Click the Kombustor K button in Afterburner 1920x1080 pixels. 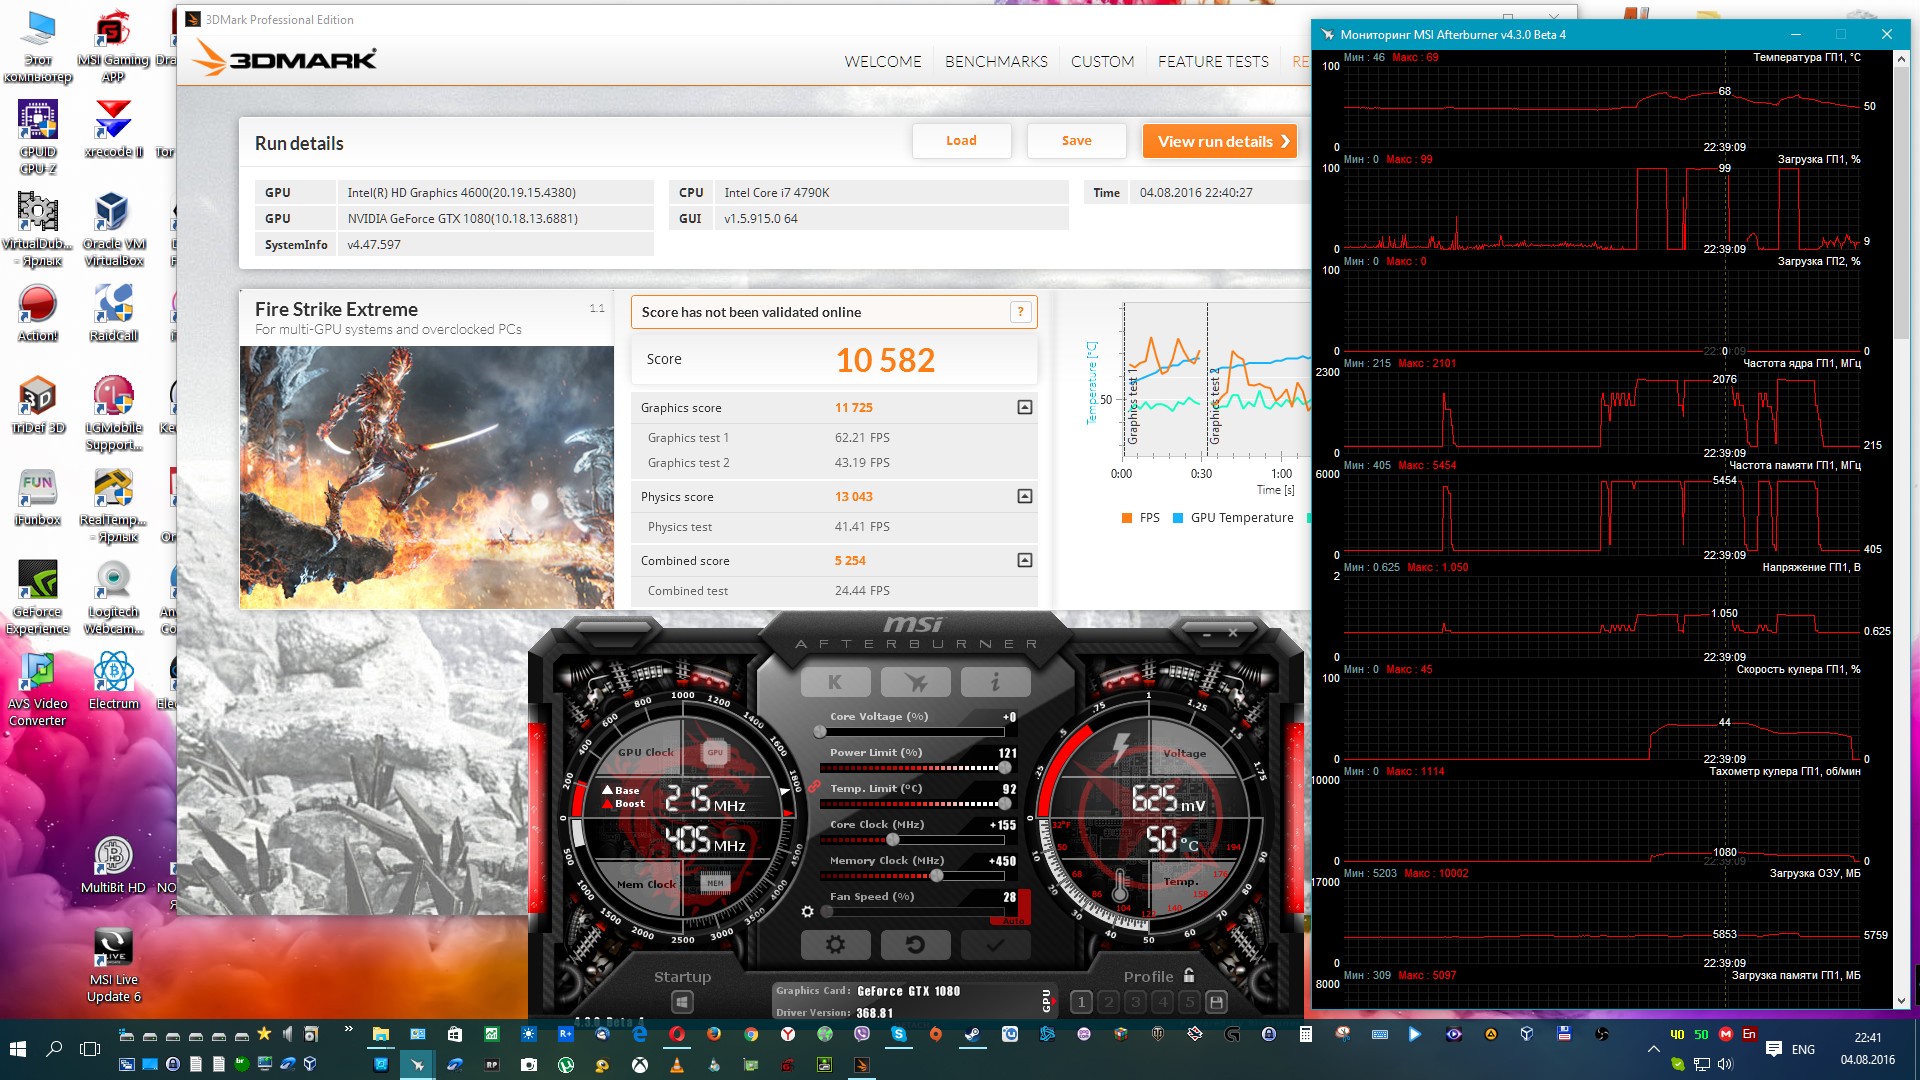[835, 682]
